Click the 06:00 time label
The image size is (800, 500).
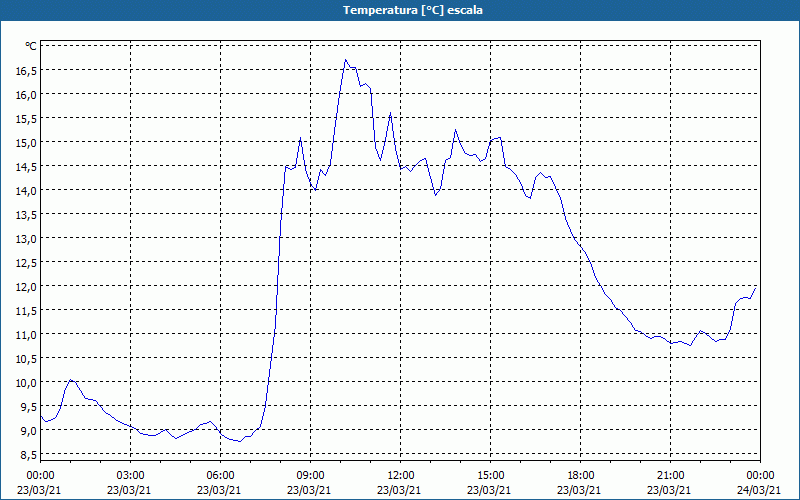[x=220, y=475]
